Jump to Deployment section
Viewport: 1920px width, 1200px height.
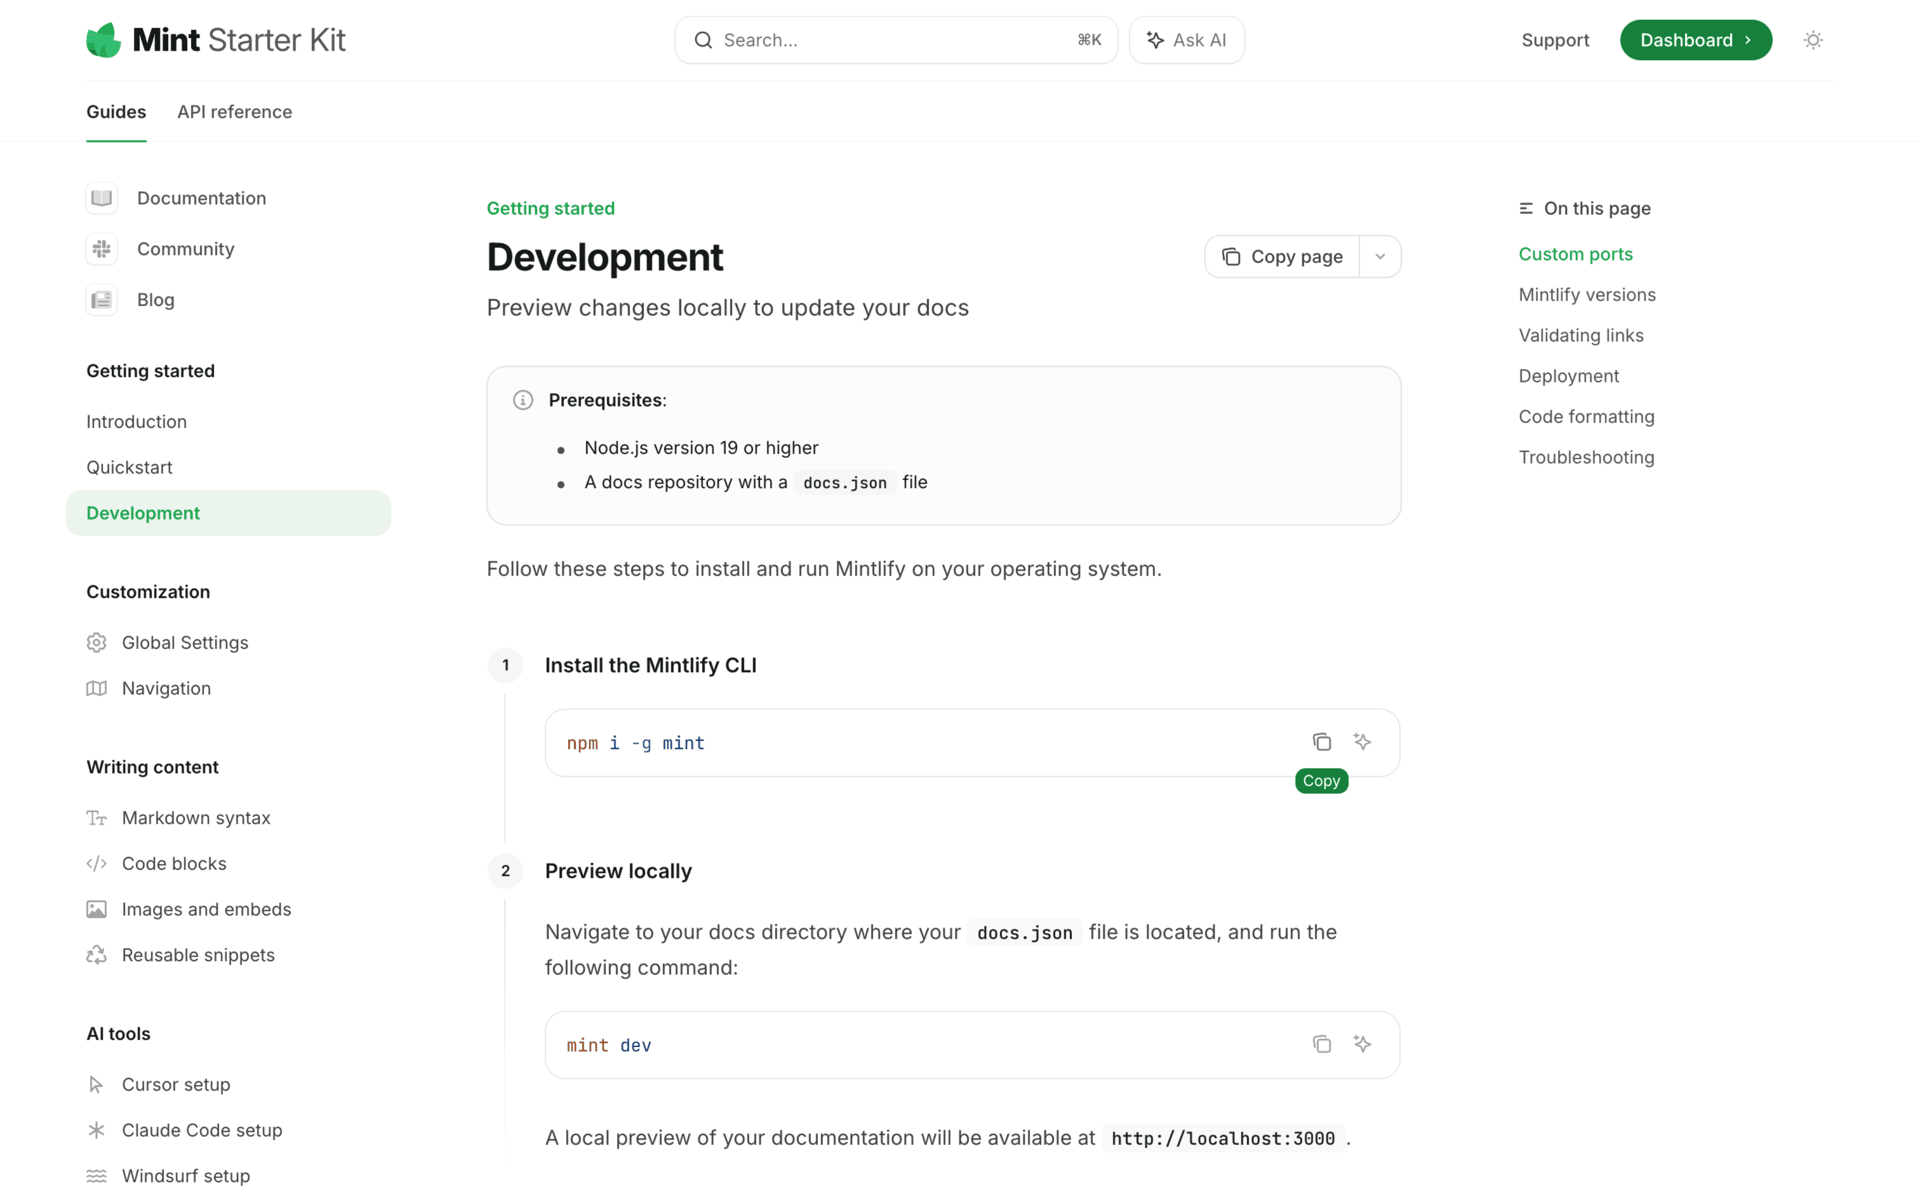pyautogui.click(x=1568, y=376)
